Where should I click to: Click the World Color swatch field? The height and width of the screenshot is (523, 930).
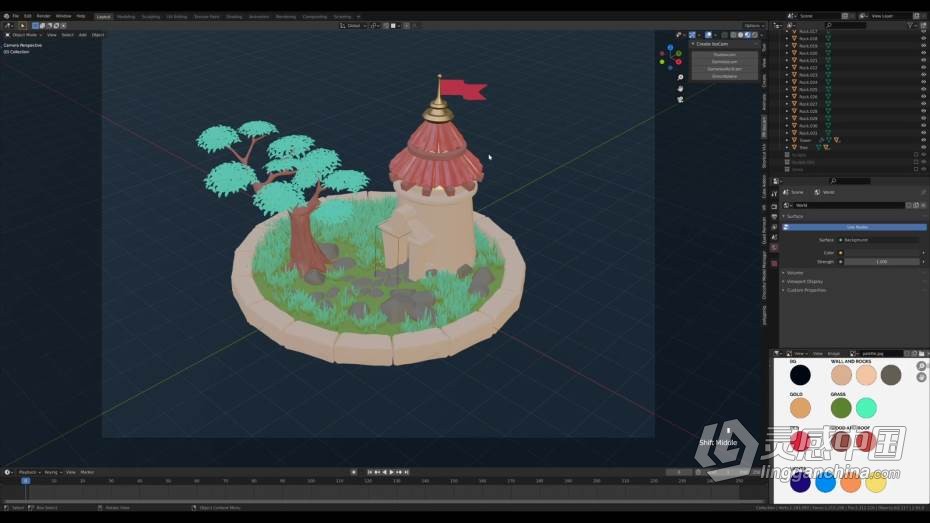(883, 253)
